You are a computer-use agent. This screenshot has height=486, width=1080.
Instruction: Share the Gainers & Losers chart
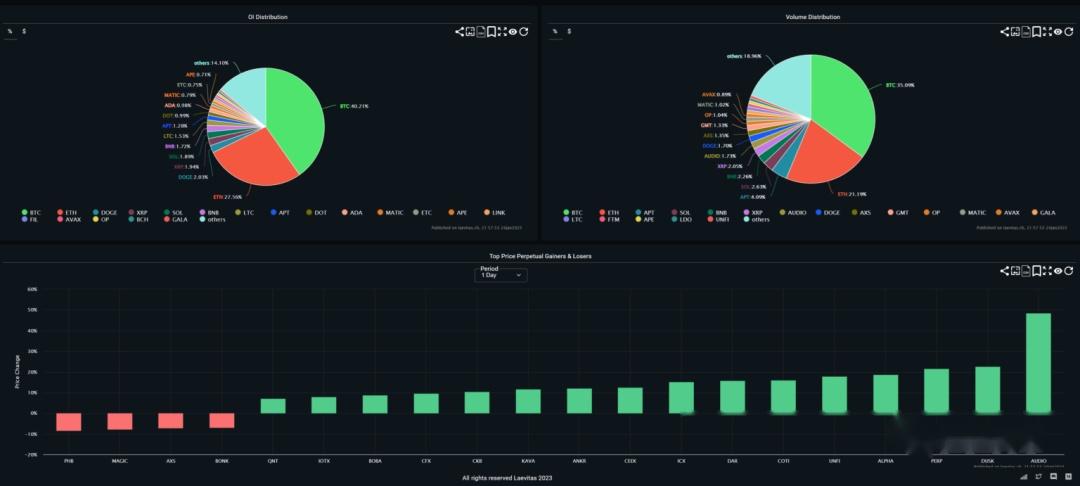click(x=1005, y=271)
